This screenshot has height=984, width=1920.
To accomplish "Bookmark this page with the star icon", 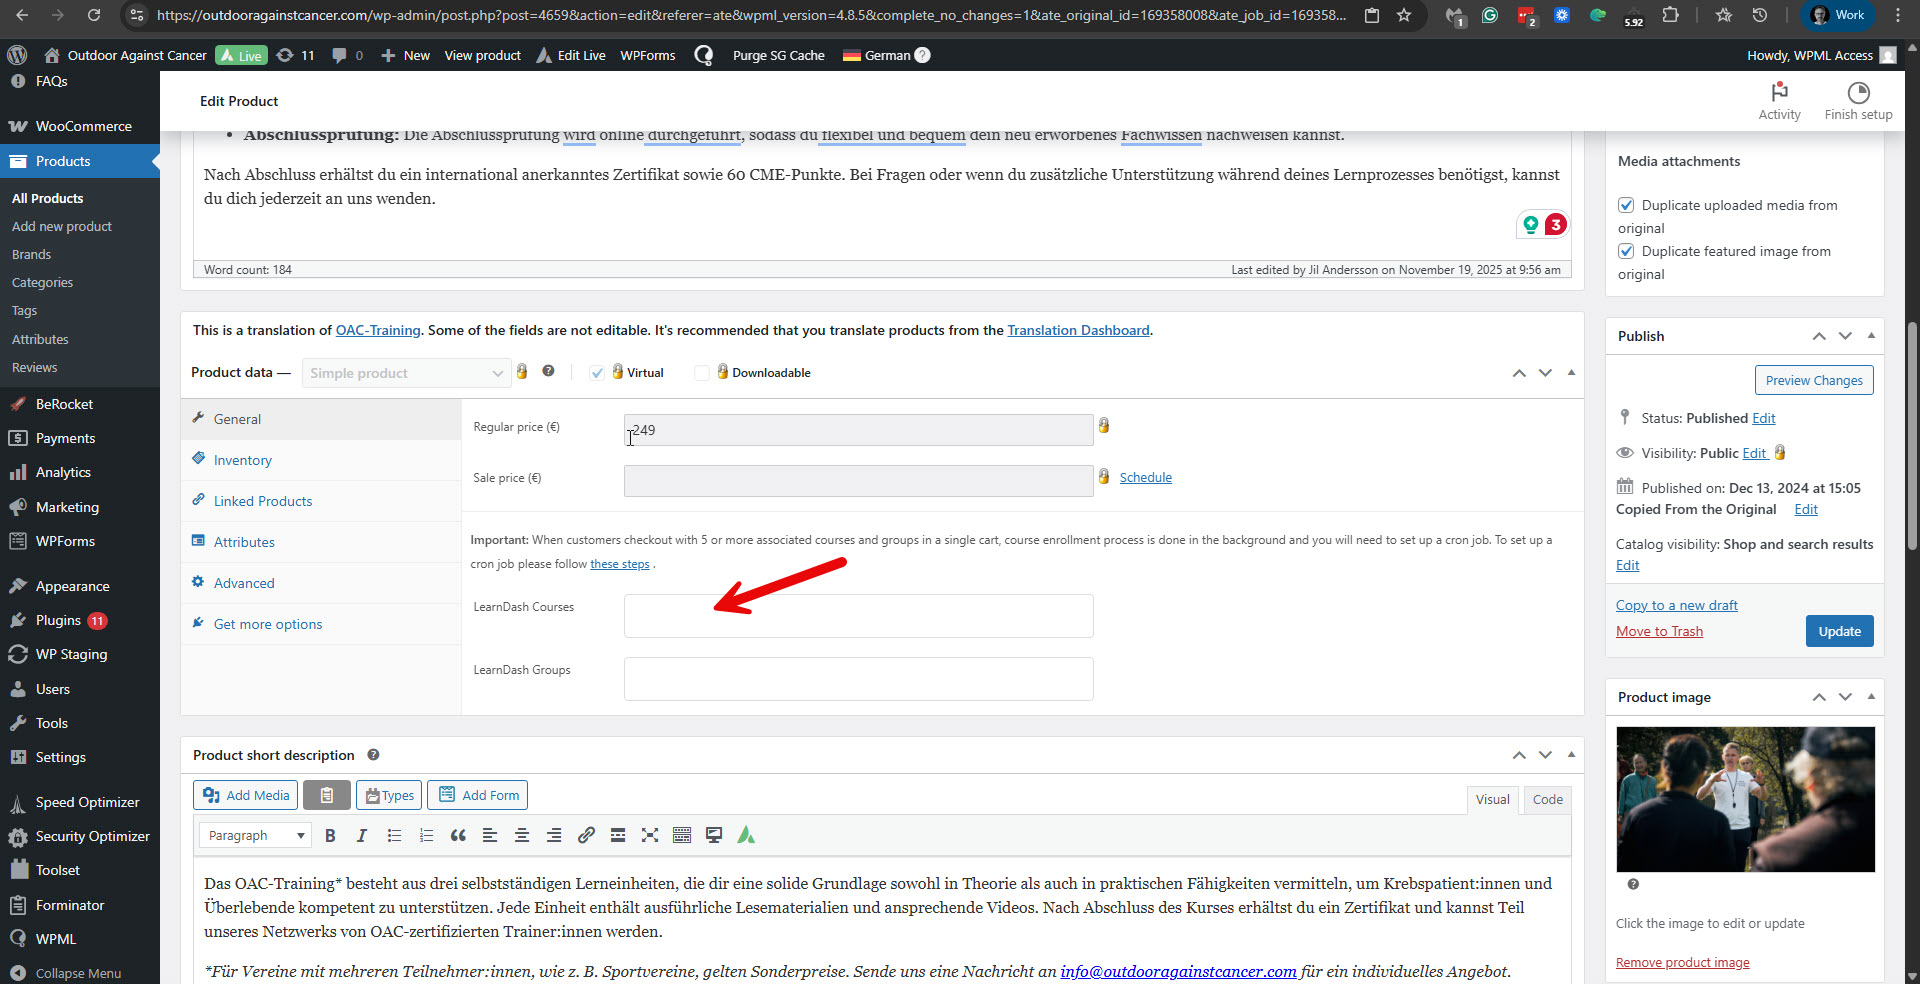I will tap(1404, 15).
